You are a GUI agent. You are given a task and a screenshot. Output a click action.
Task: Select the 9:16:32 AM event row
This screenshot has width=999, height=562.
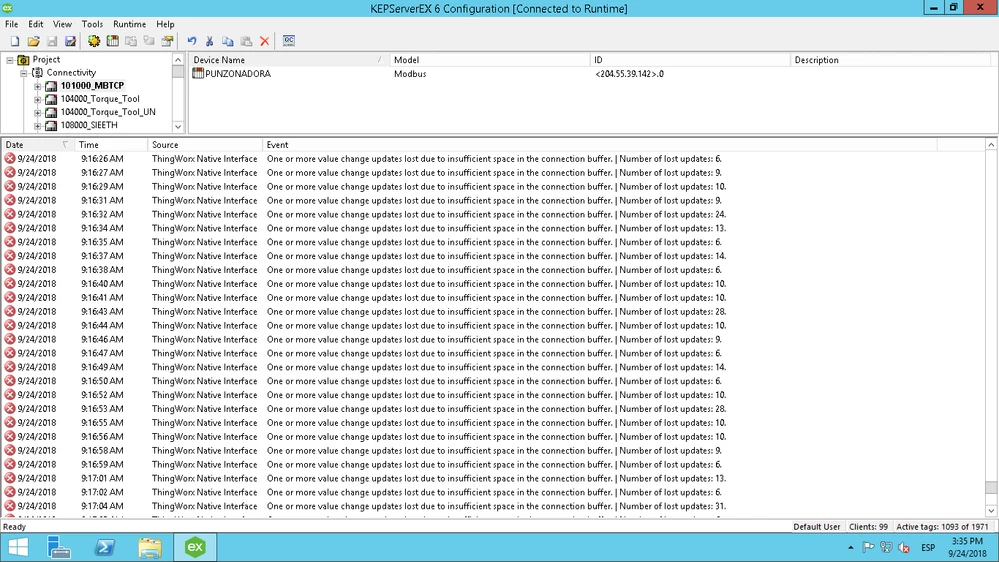coord(492,214)
